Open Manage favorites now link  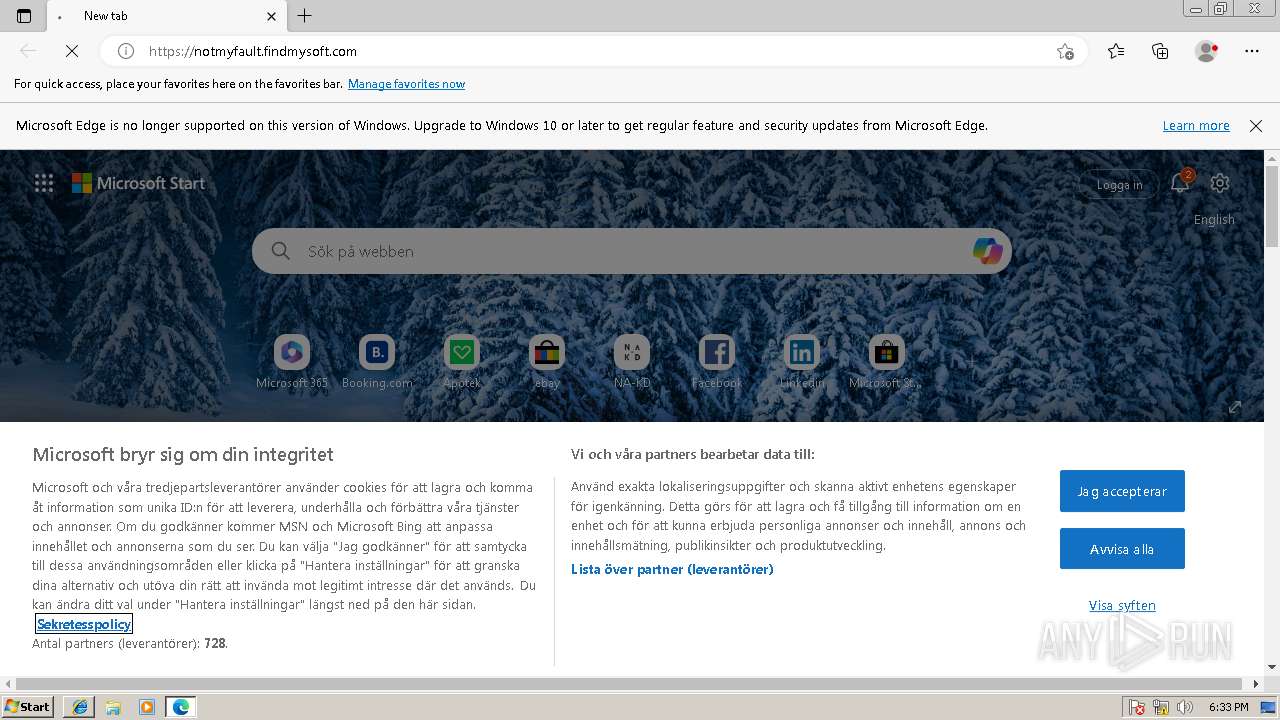point(406,84)
